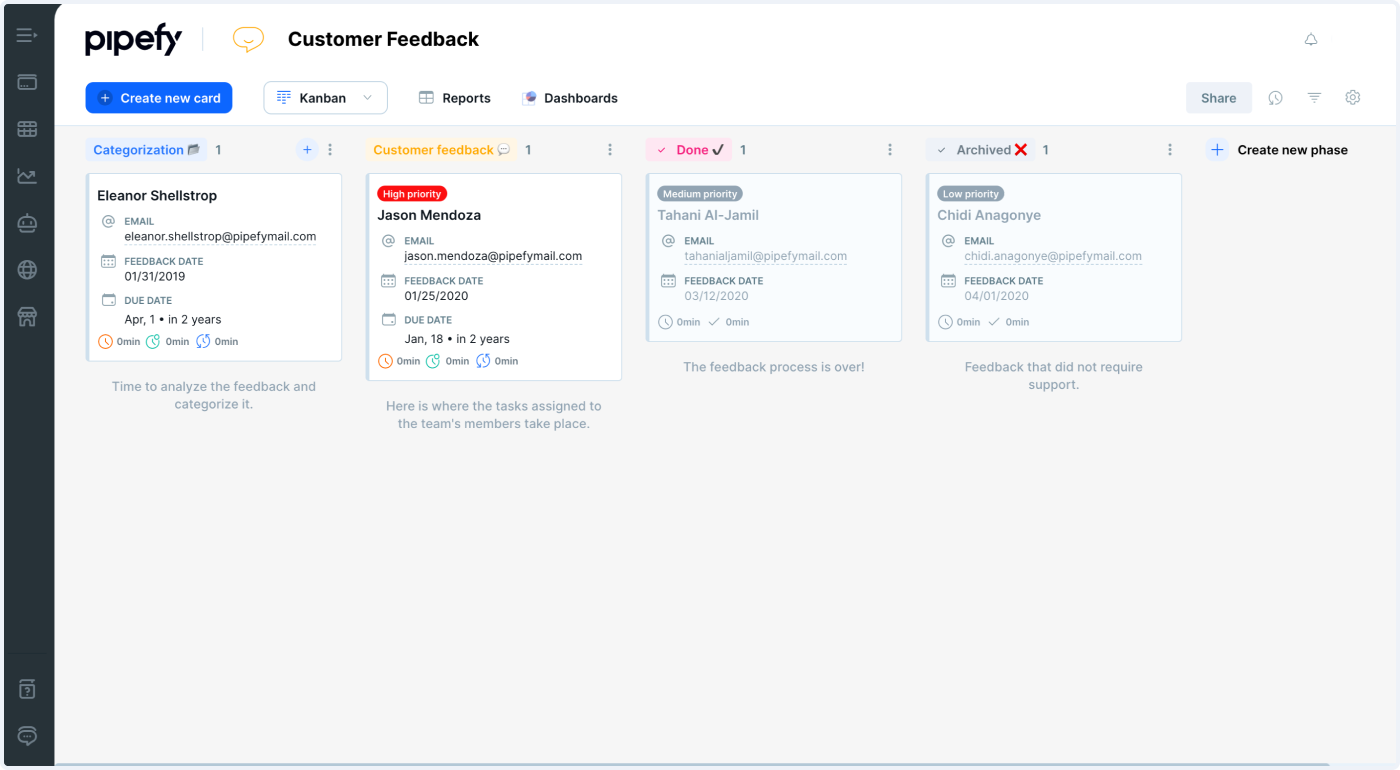Open the automations robot icon in sidebar
Image resolution: width=1400 pixels, height=770 pixels.
[x=27, y=222]
